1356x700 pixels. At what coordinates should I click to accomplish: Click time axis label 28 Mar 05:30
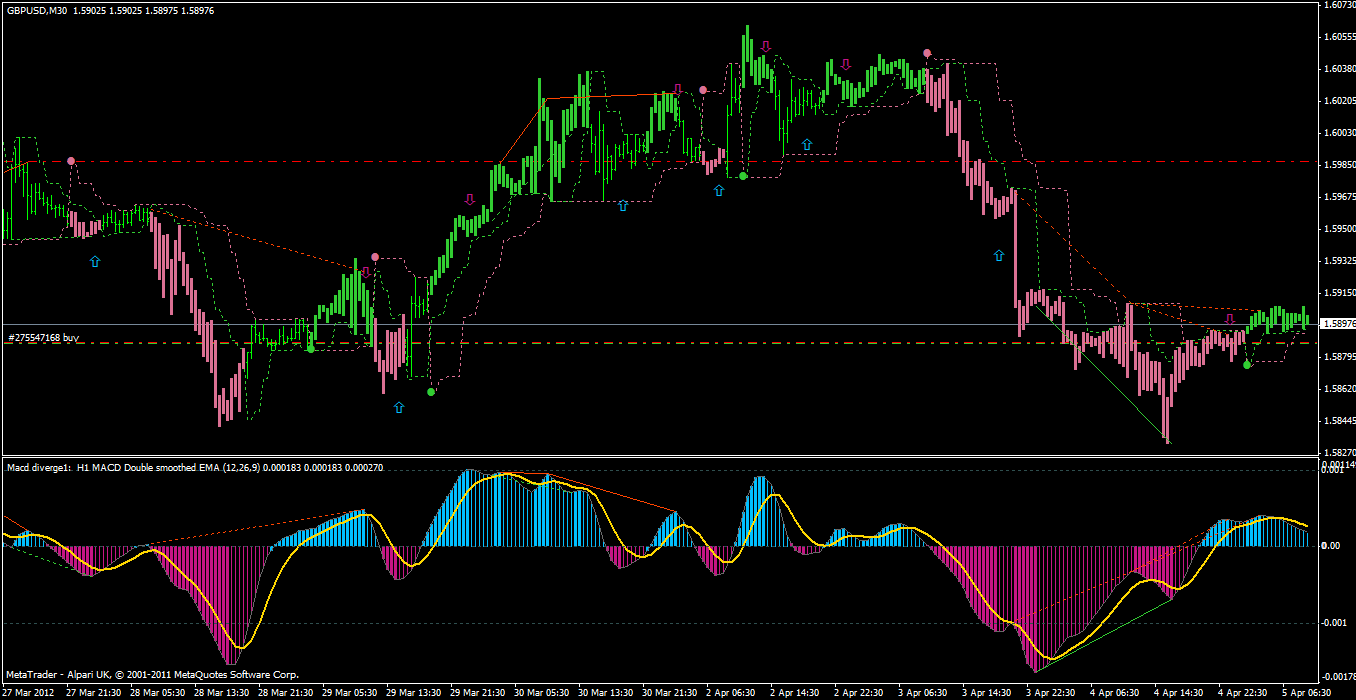tap(159, 692)
